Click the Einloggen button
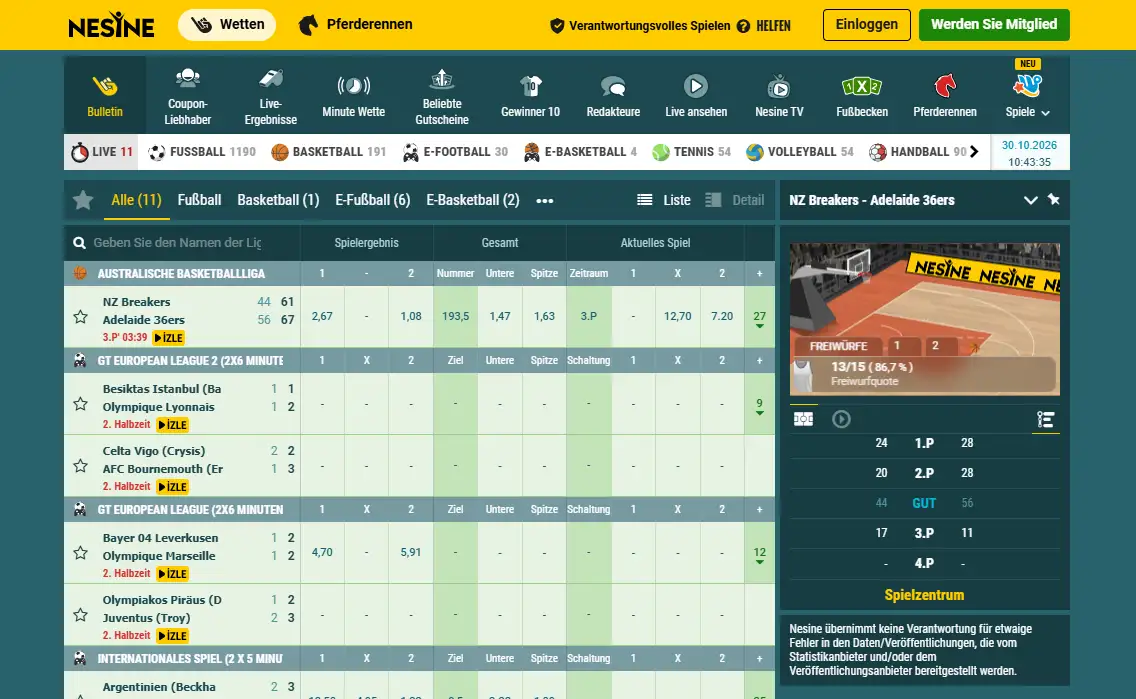Image resolution: width=1136 pixels, height=699 pixels. click(866, 25)
